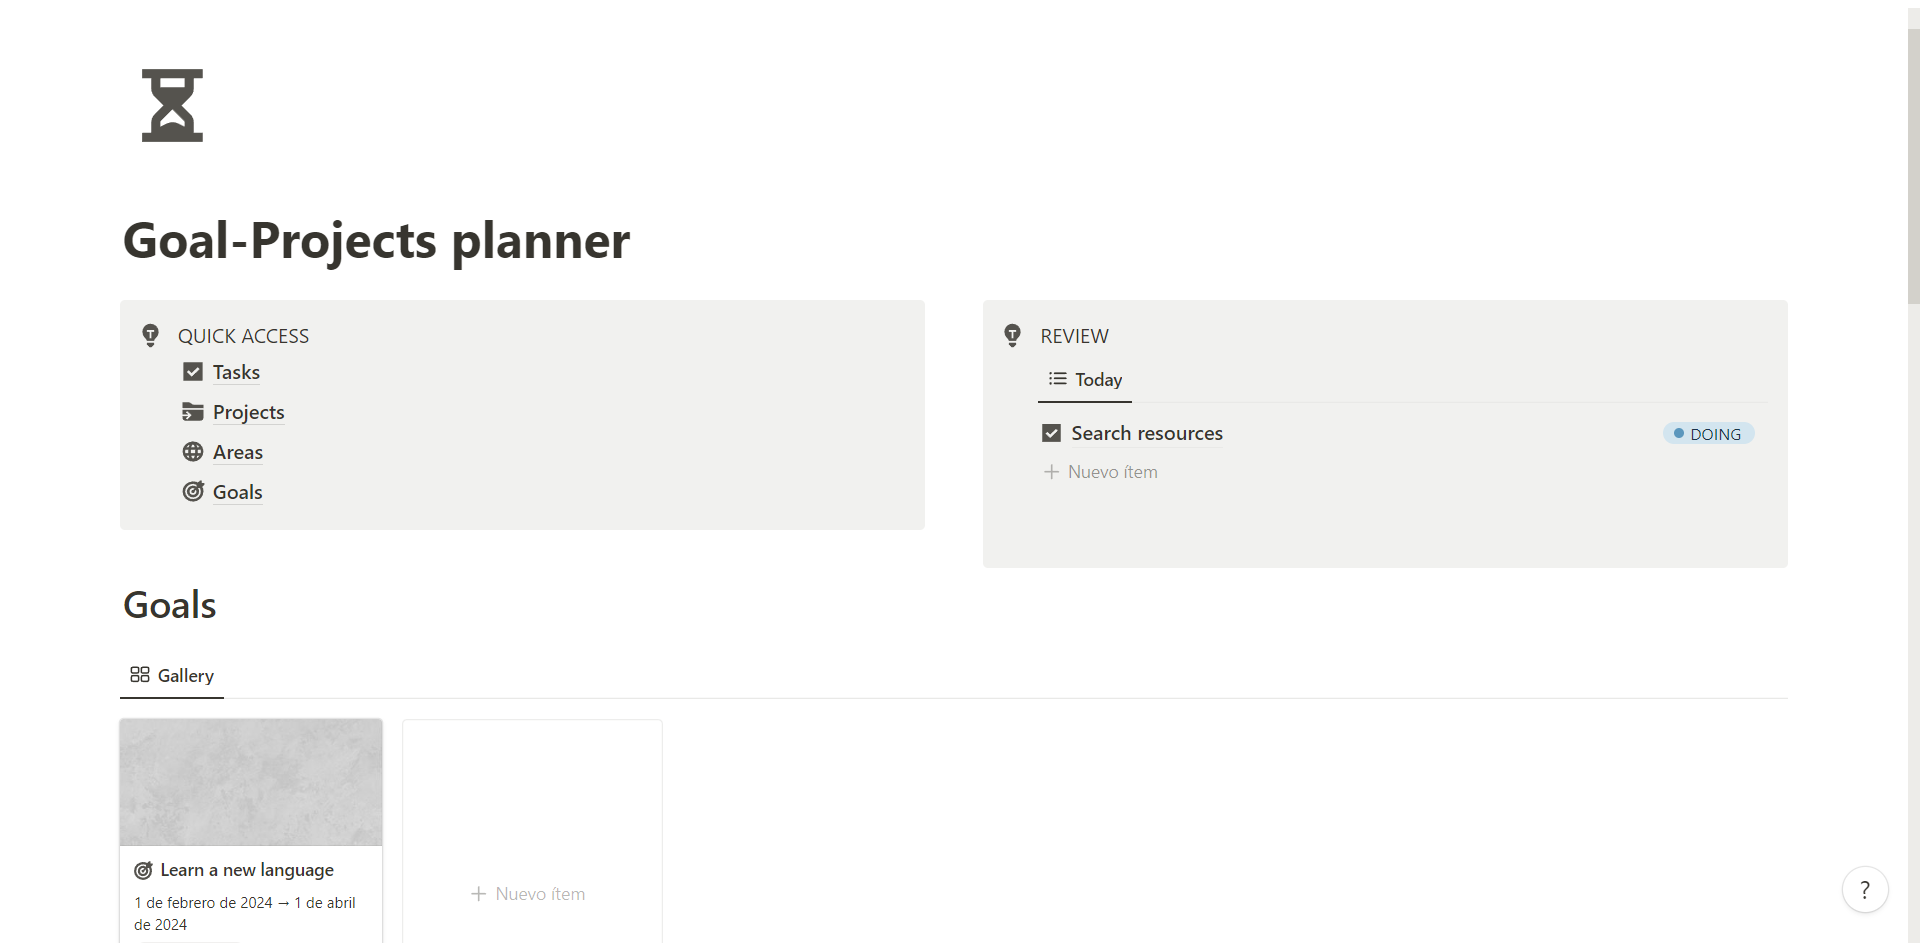Image resolution: width=1920 pixels, height=943 pixels.
Task: Click the checkbox icon next to Tasks
Action: pos(193,372)
